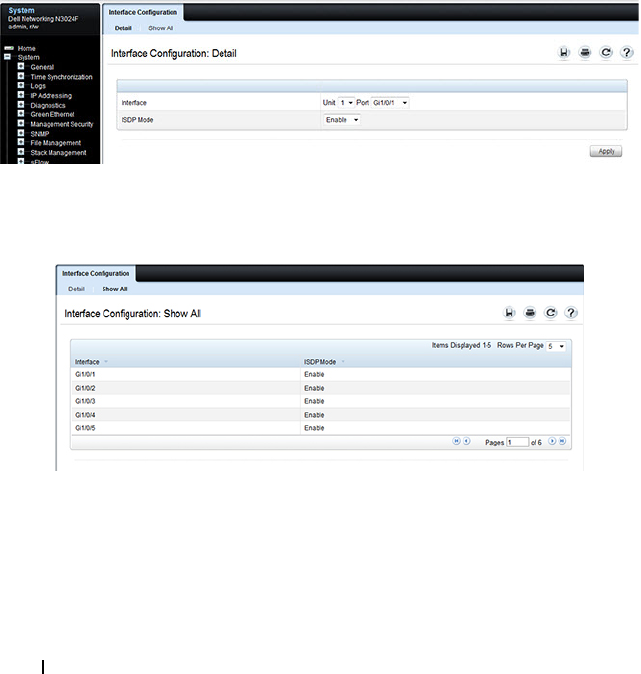This screenshot has height=674, width=641.
Task: Open the Port Gi1/0/1 dropdown
Action: [390, 103]
